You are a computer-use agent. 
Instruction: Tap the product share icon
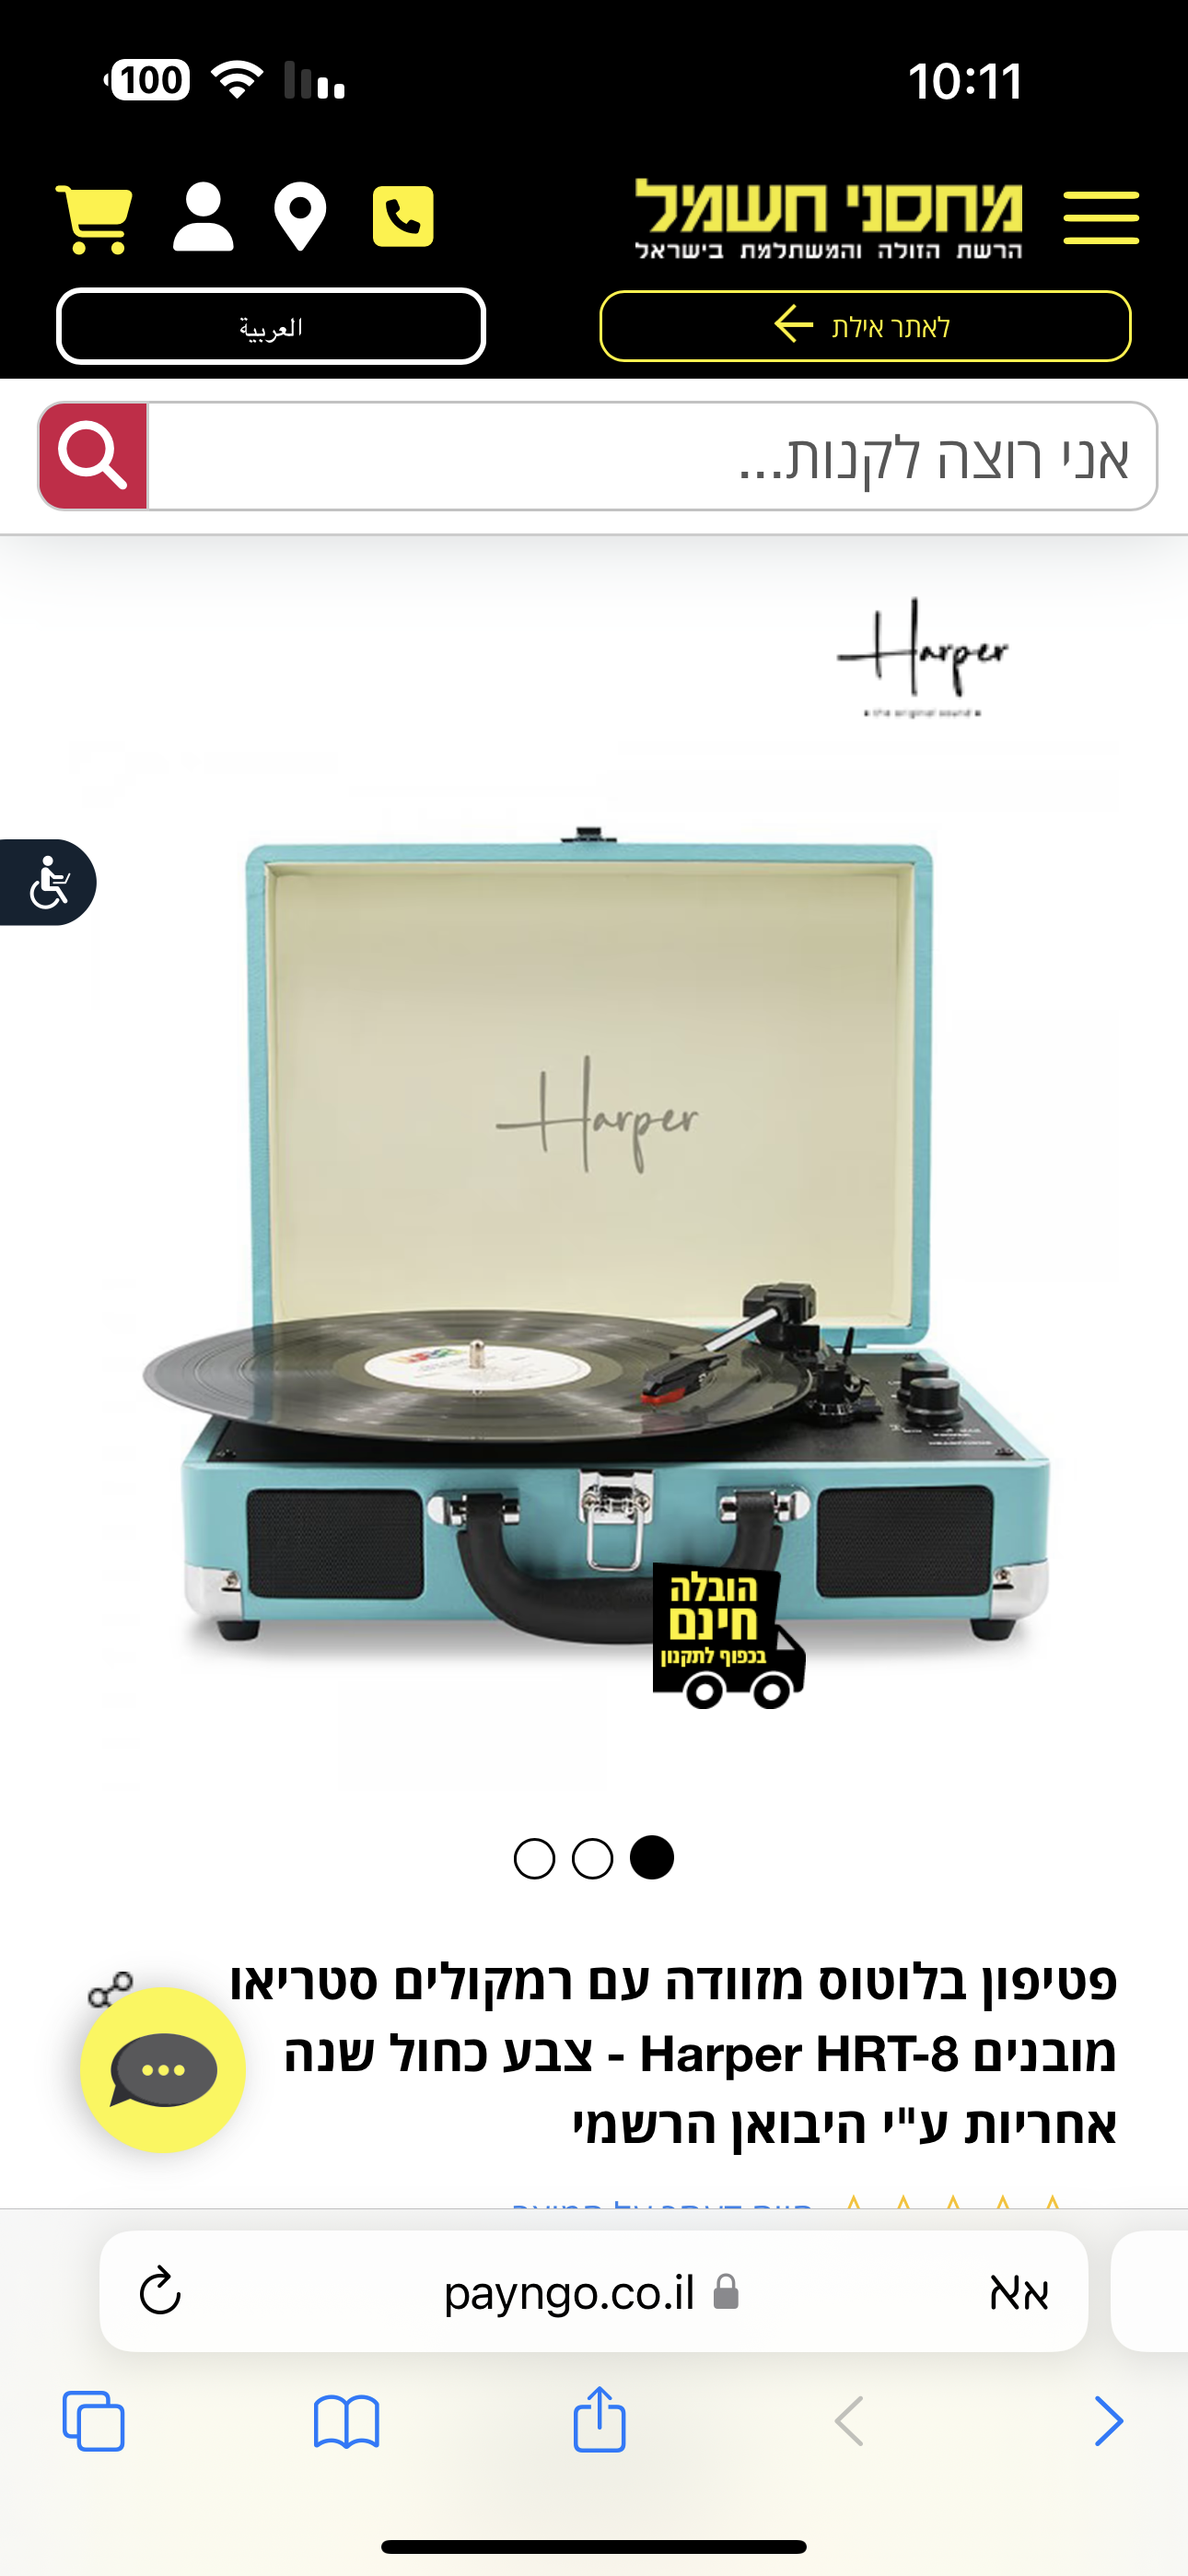point(110,1989)
